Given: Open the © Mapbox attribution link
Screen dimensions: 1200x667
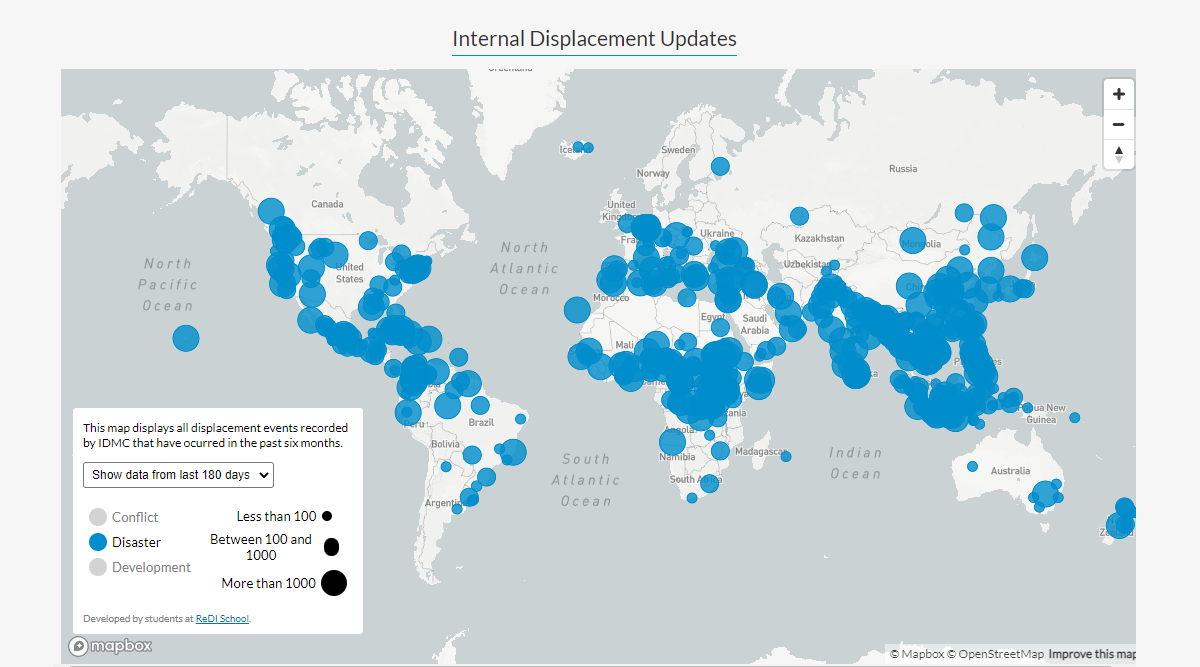Looking at the screenshot, I should [x=916, y=654].
